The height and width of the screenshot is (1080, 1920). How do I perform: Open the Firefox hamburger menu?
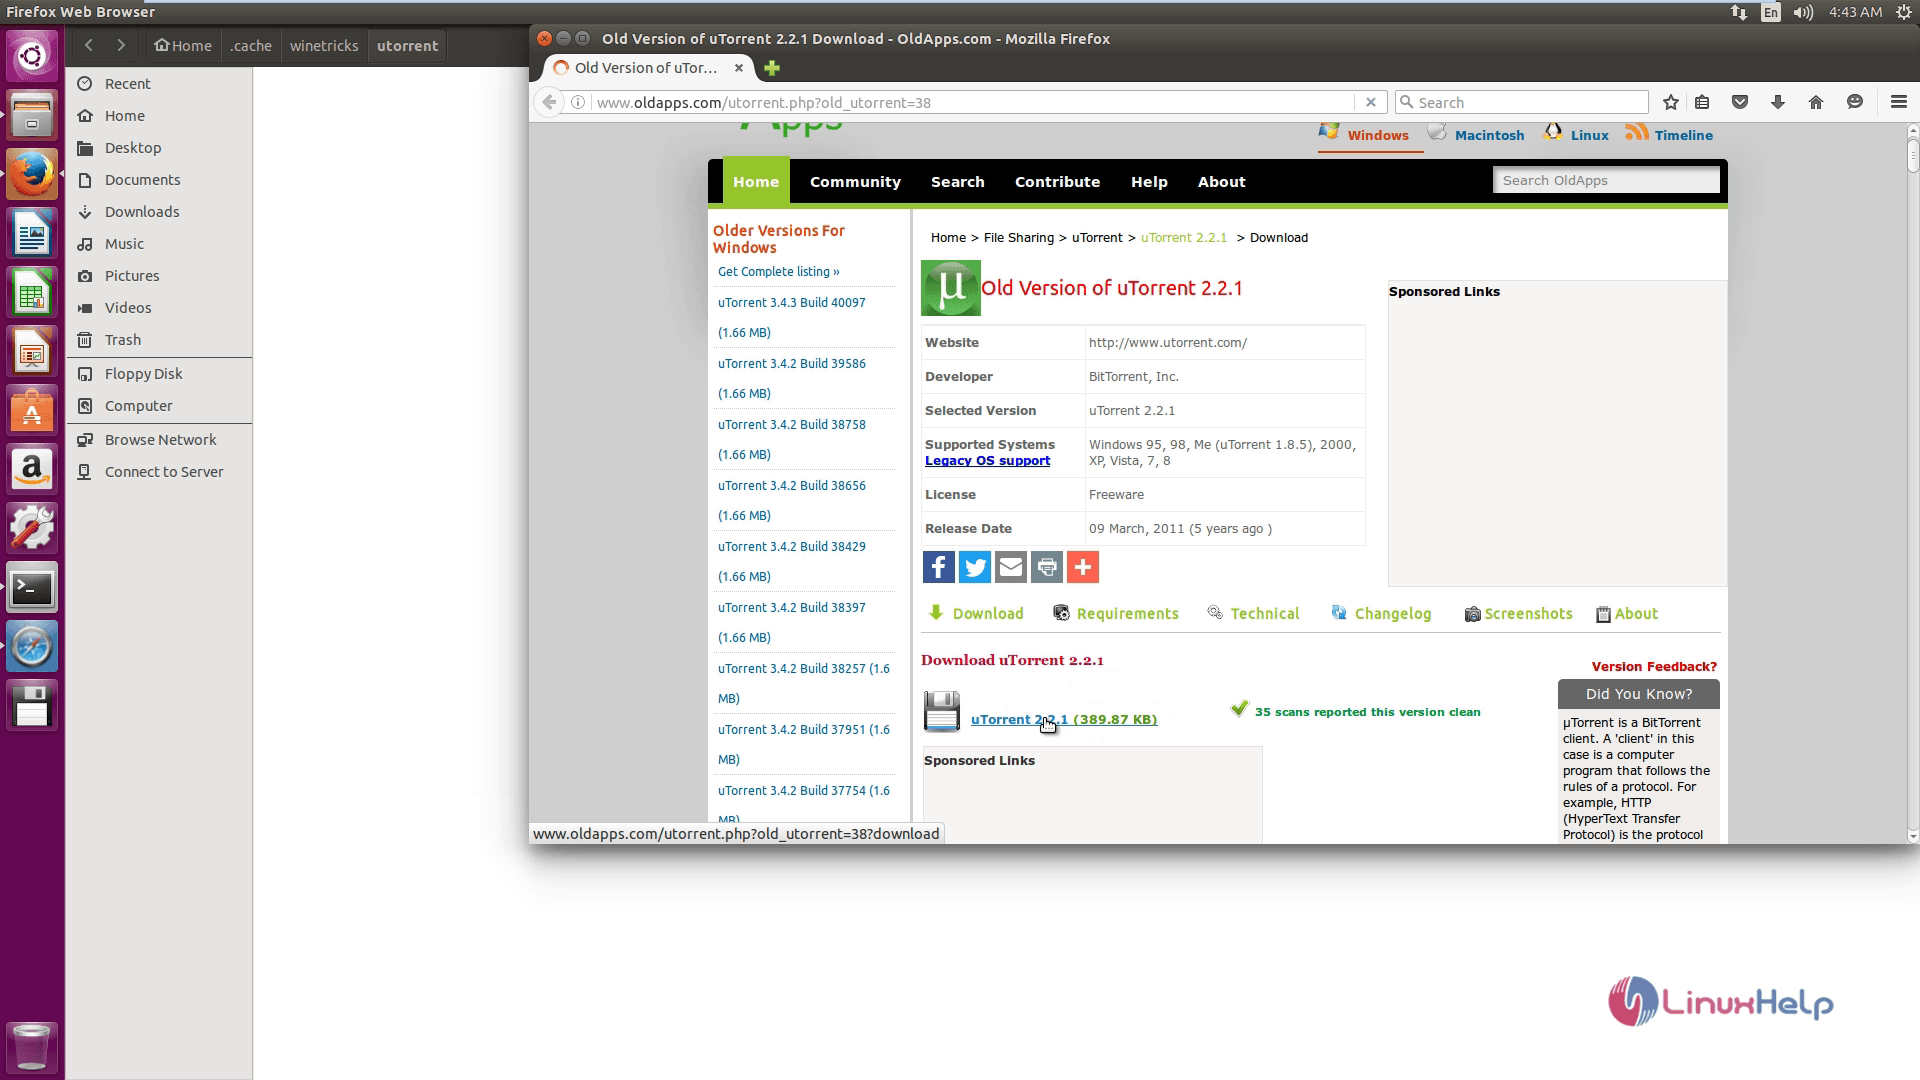tap(1899, 102)
